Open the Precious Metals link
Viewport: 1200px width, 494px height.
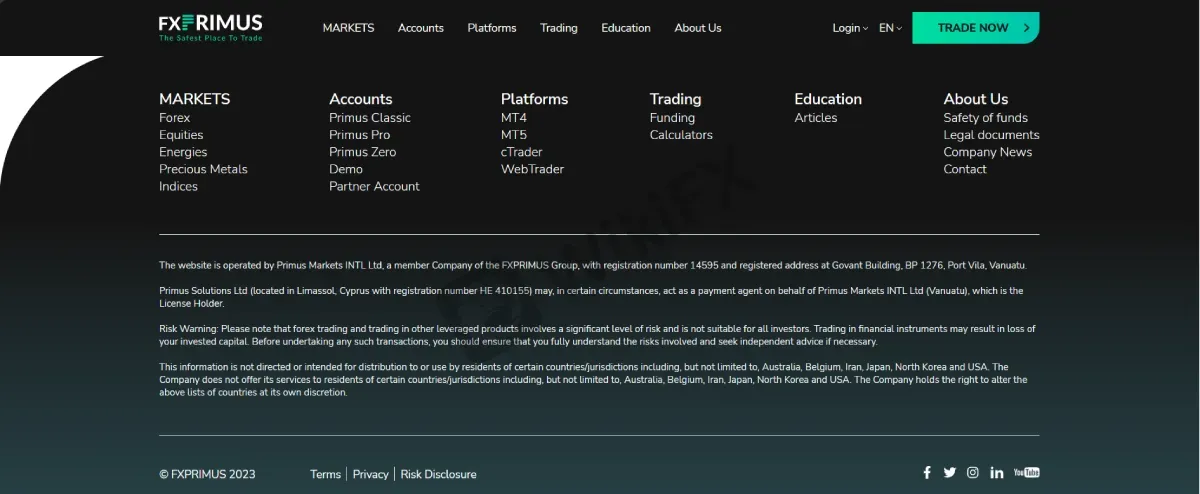click(x=203, y=169)
